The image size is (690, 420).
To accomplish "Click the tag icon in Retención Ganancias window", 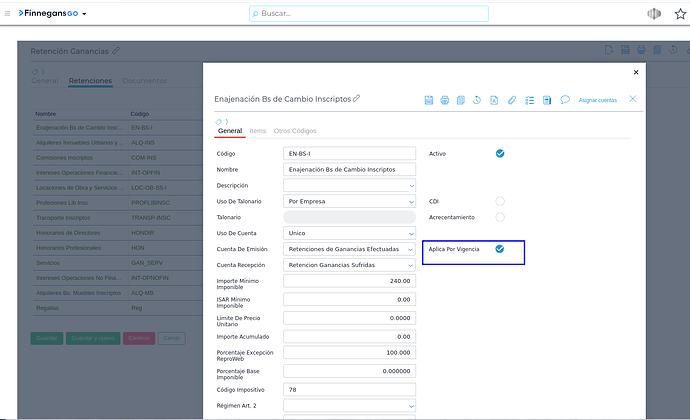I will tap(35, 72).
